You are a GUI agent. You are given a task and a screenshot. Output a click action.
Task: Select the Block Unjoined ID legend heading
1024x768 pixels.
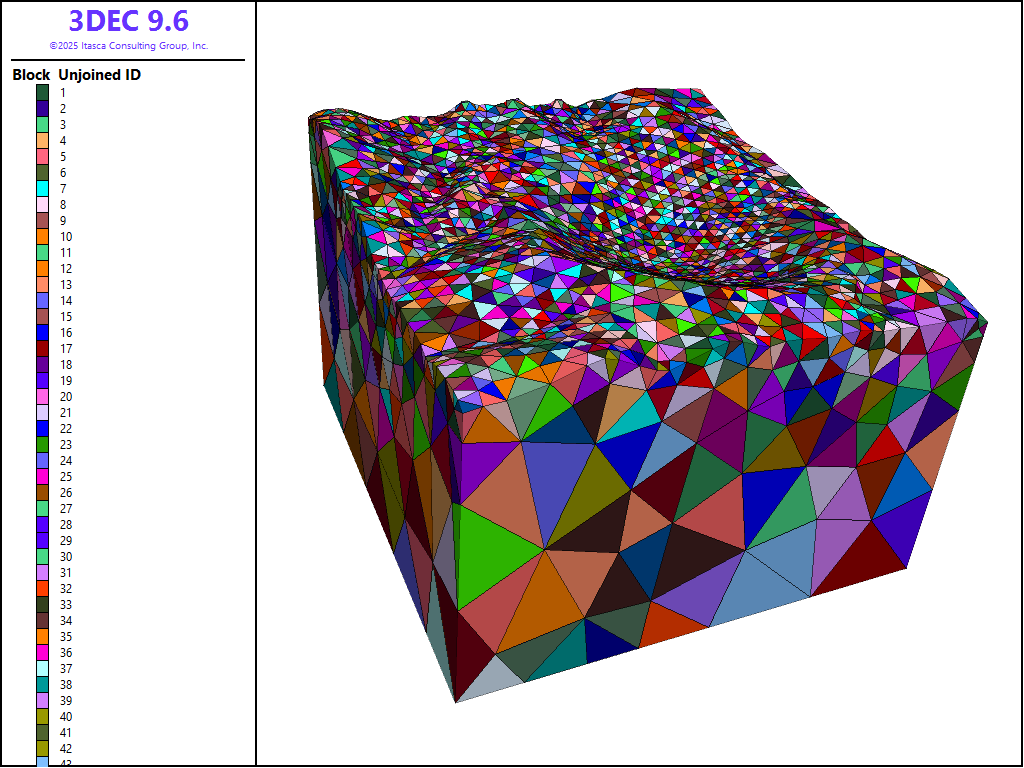pos(76,75)
